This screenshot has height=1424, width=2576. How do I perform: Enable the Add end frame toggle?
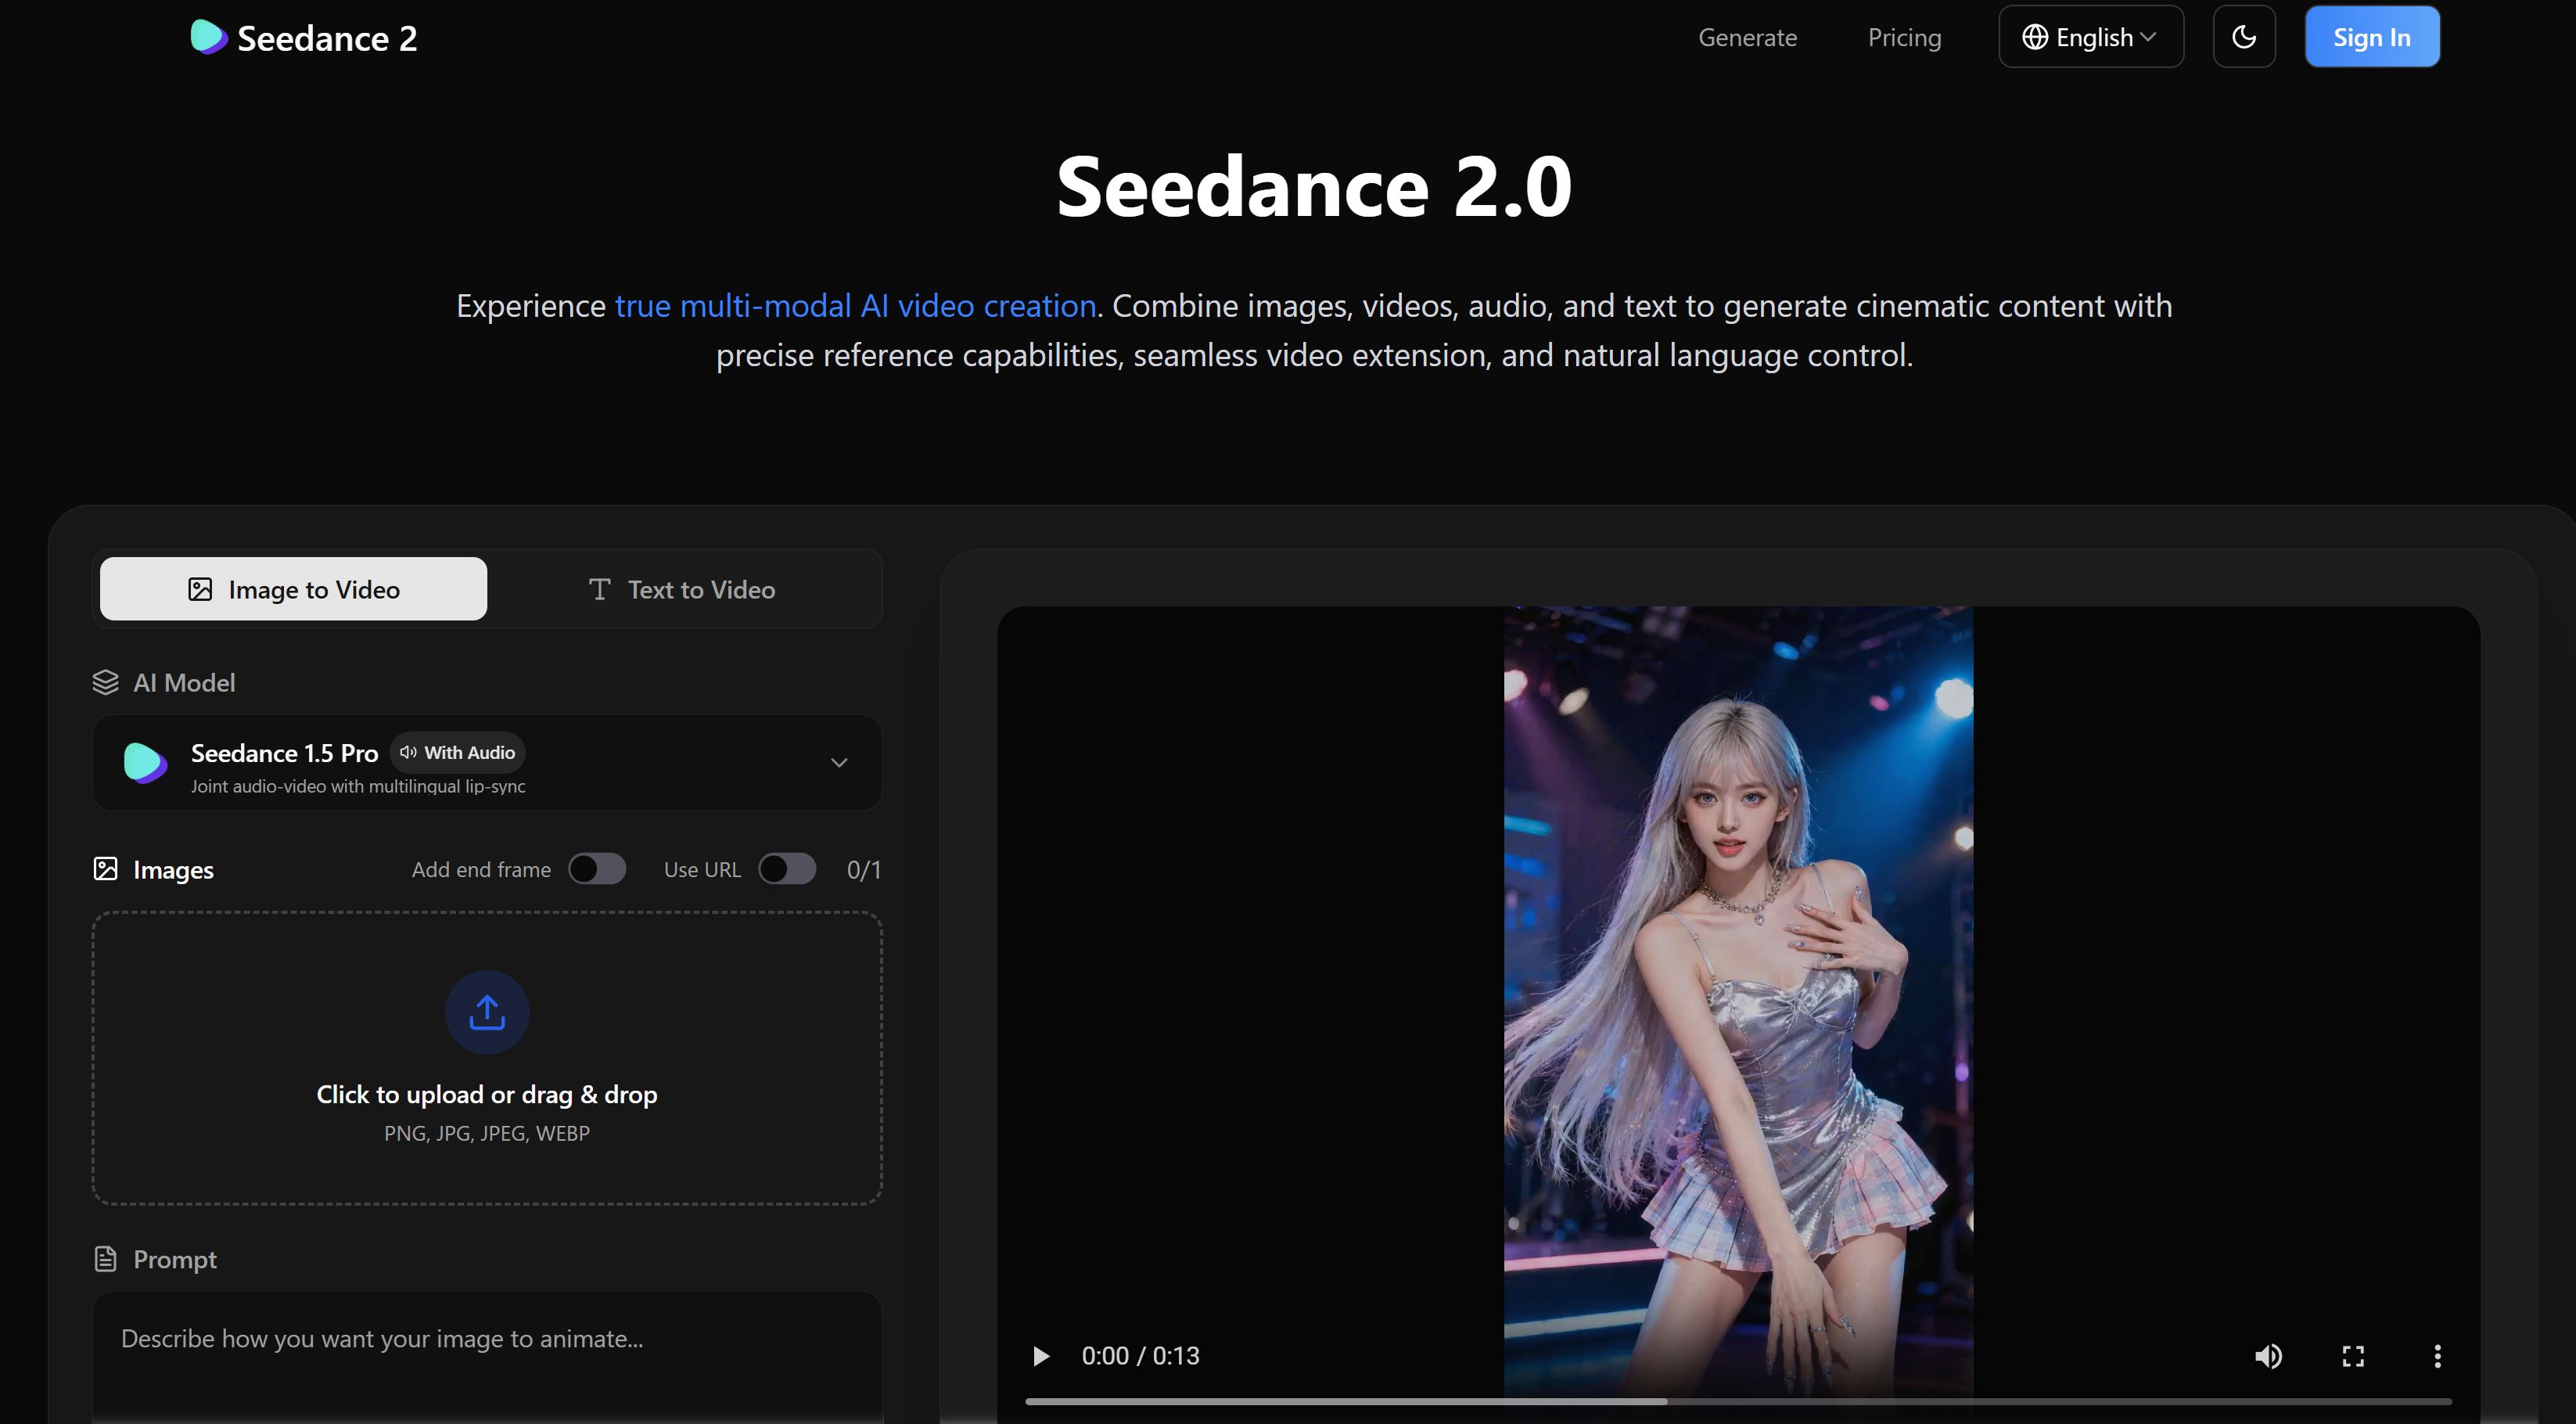pyautogui.click(x=597, y=869)
